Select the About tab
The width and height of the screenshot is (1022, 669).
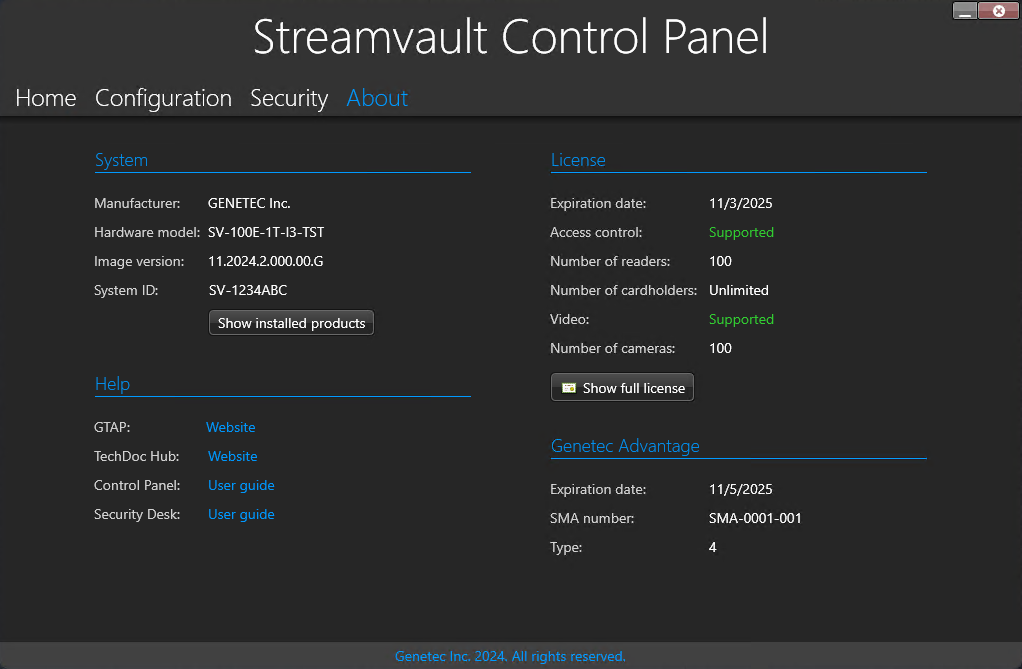click(377, 98)
